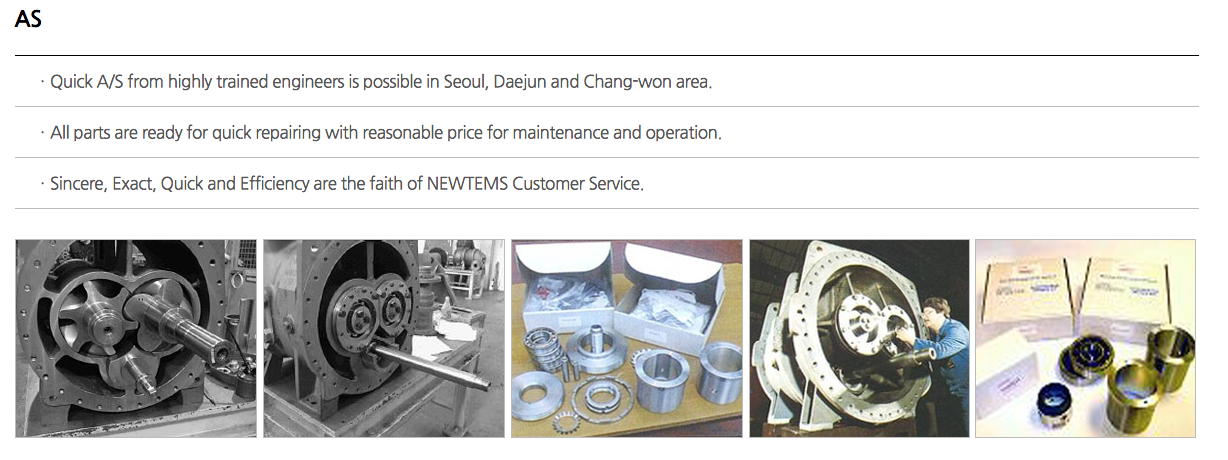View the spare parts and bearings photo
Screen dimensions: 1228x460
[x=627, y=338]
